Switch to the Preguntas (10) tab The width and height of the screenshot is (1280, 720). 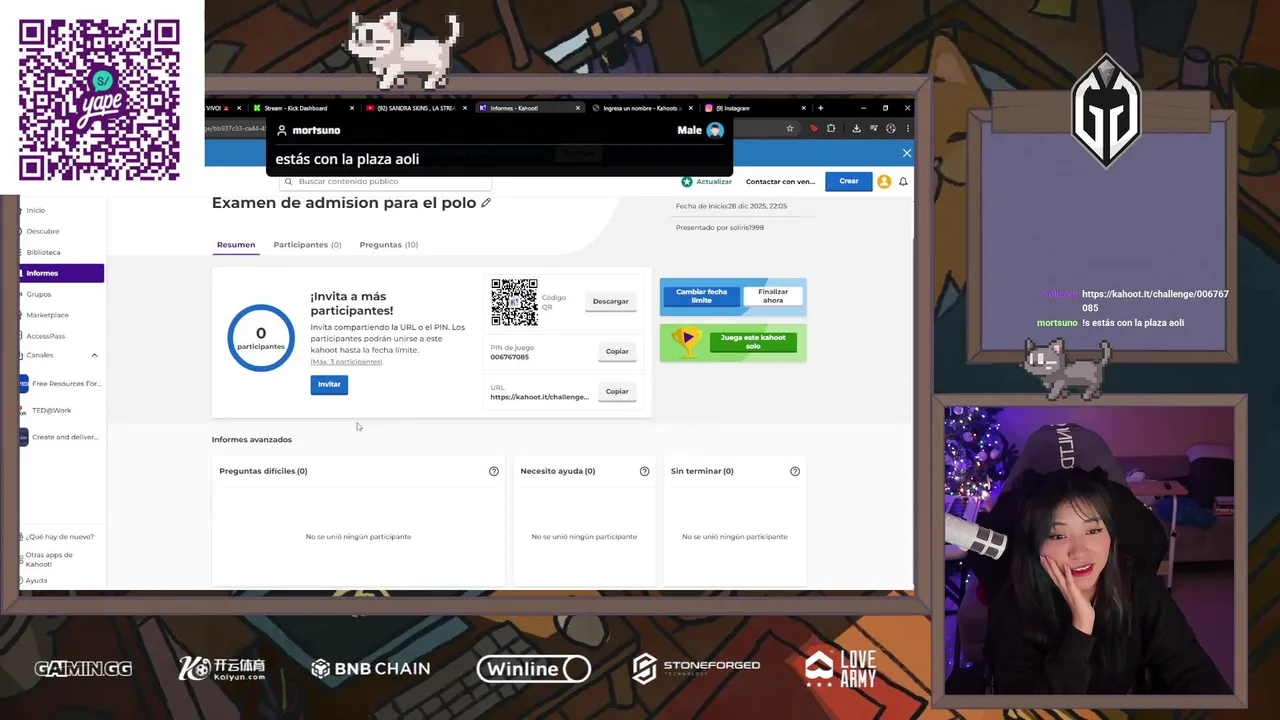click(x=389, y=245)
